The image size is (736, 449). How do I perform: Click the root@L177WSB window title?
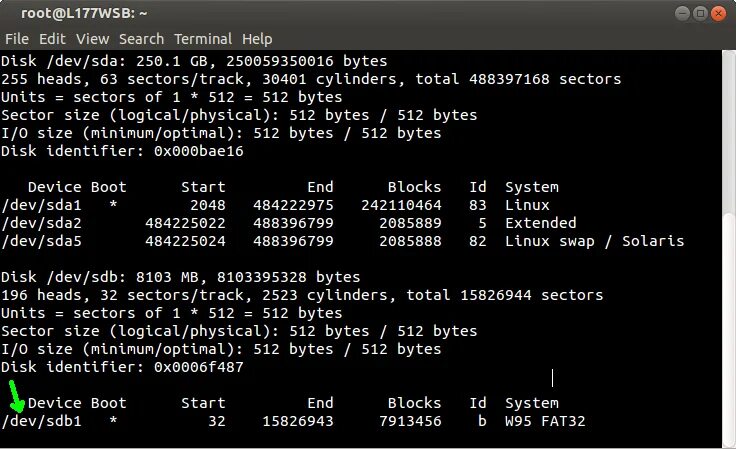point(85,14)
